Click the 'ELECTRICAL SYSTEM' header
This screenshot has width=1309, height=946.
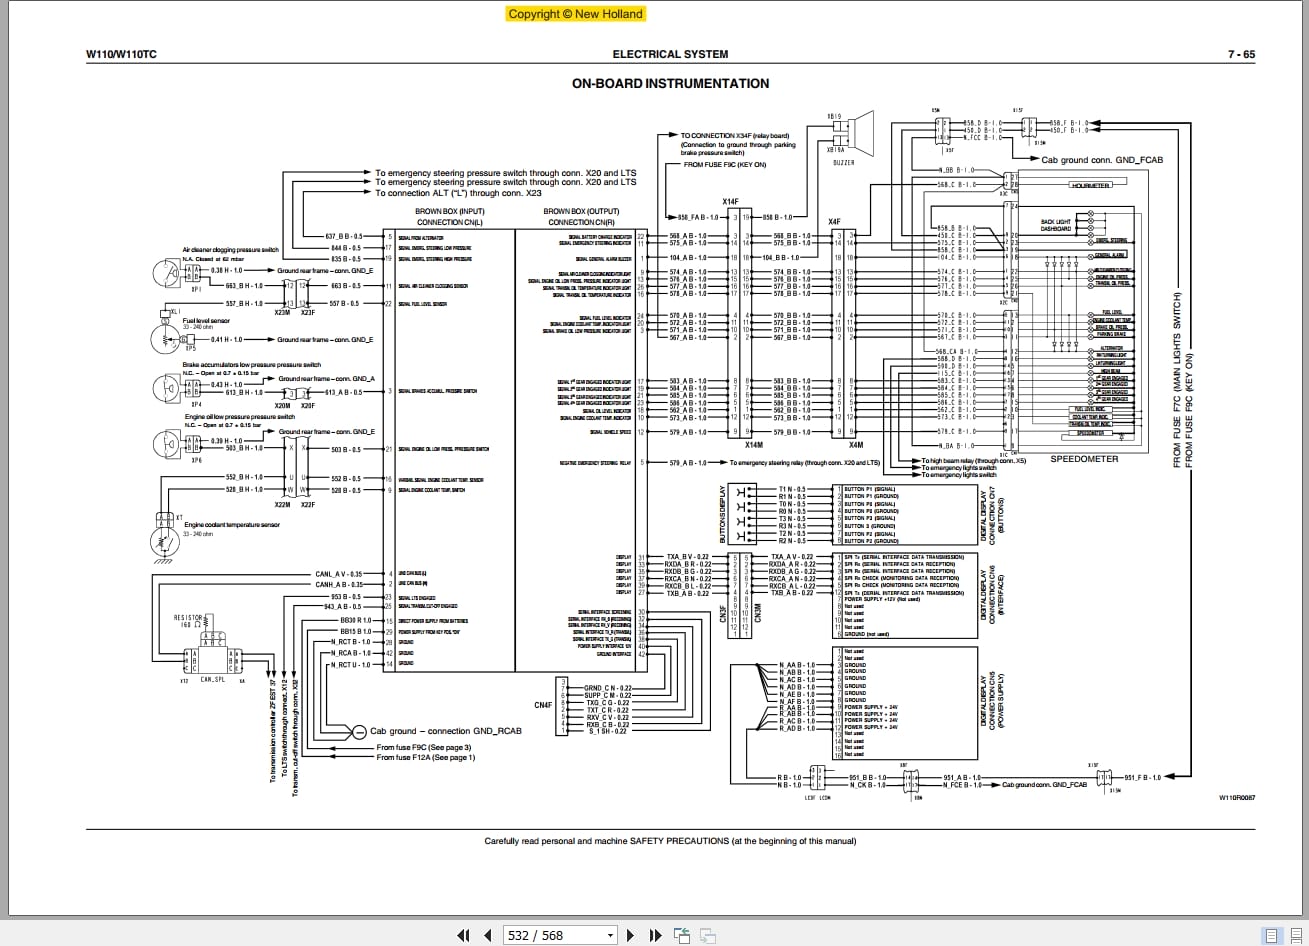pyautogui.click(x=670, y=55)
